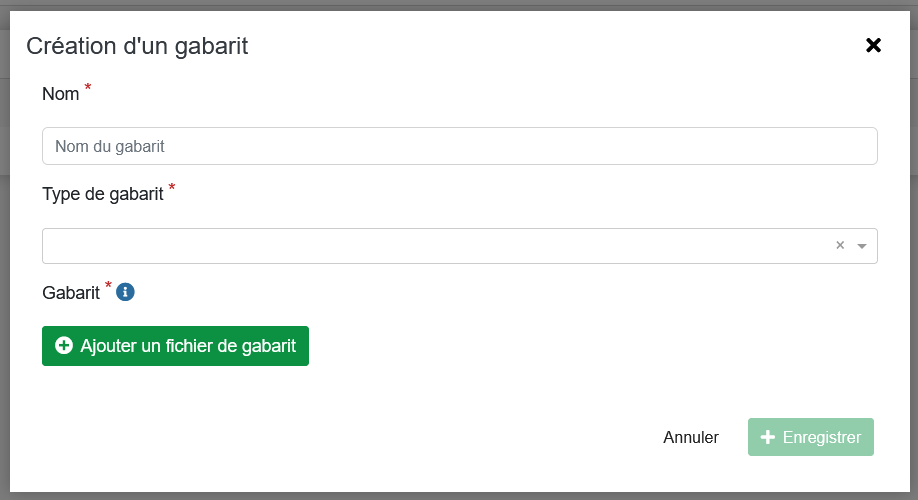Click empty space left of Annuler
The image size is (918, 500).
(x=400, y=437)
